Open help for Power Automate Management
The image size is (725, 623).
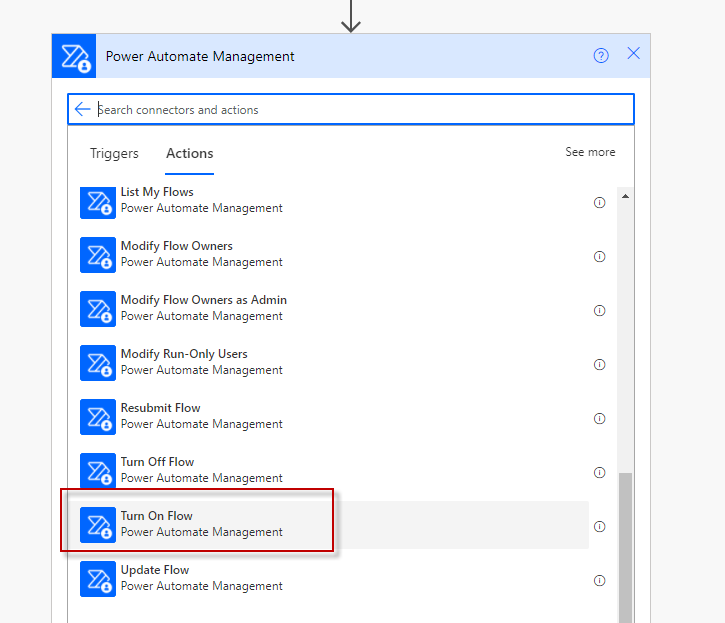(601, 56)
